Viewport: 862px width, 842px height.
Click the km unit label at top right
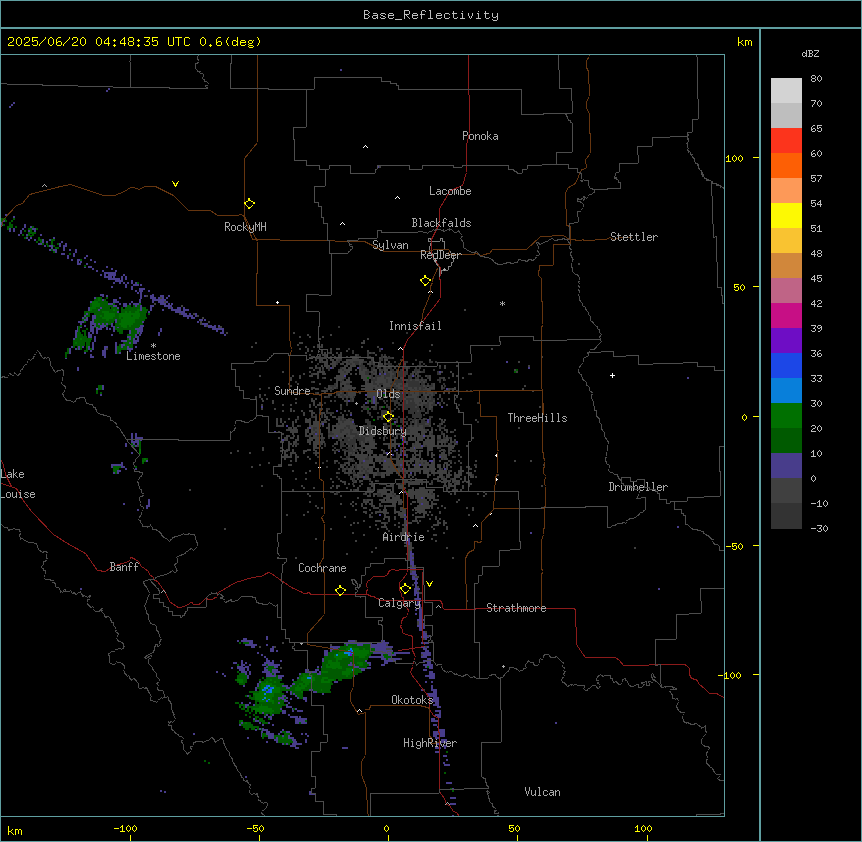point(745,42)
